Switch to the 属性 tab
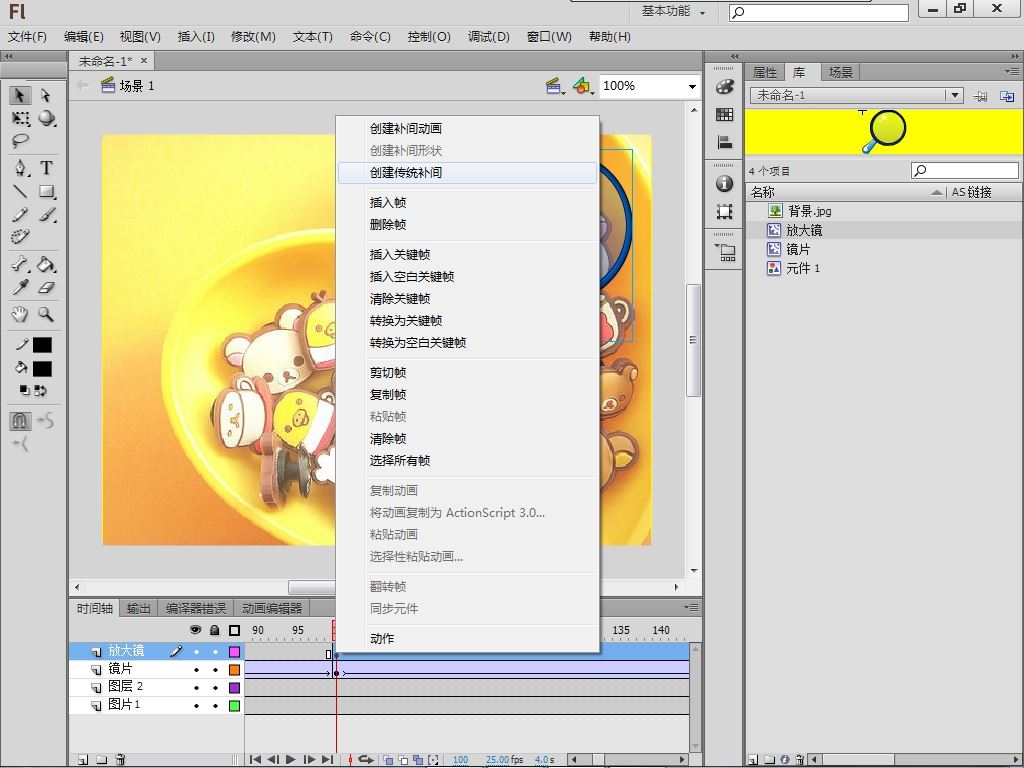Viewport: 1024px width, 768px height. tap(765, 72)
